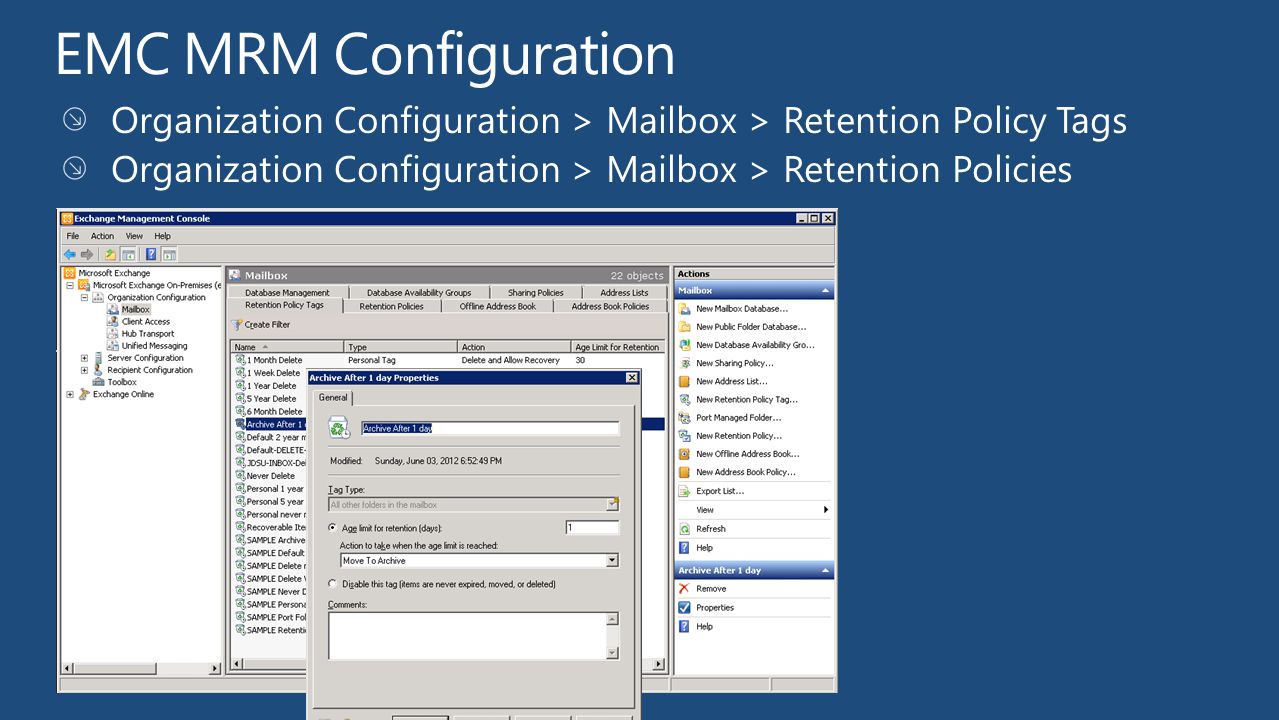Viewport: 1279px width, 720px height.
Task: Click New Retention Policy Tag action
Action: pos(747,400)
